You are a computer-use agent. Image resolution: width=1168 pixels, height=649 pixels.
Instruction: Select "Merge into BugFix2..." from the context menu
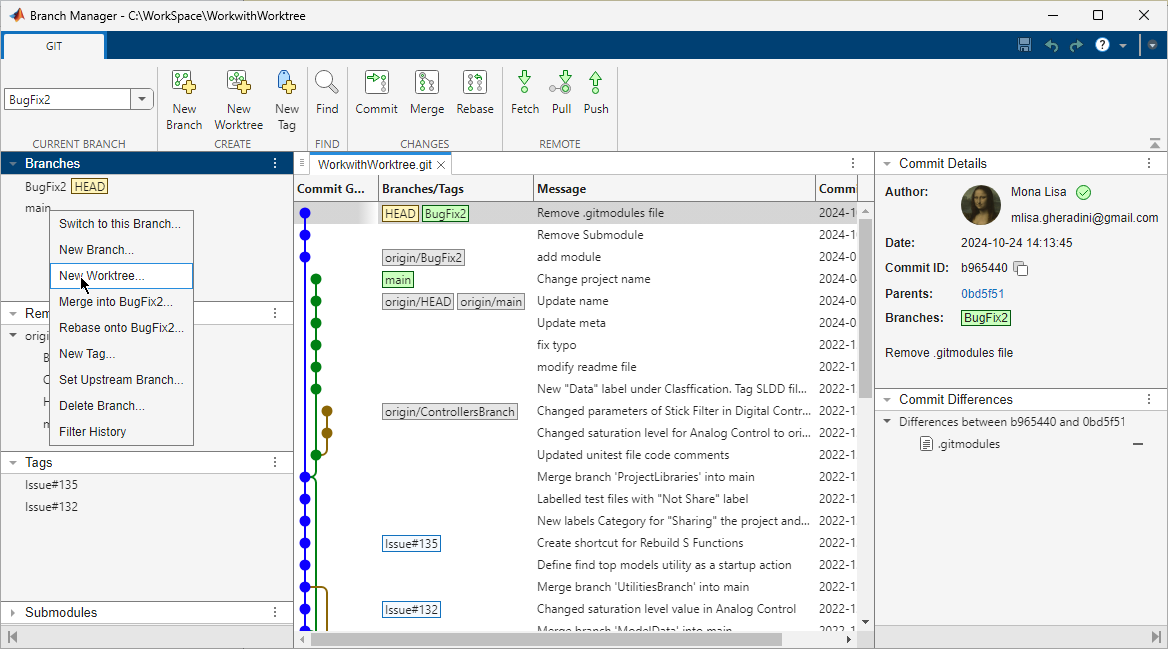click(x=115, y=301)
